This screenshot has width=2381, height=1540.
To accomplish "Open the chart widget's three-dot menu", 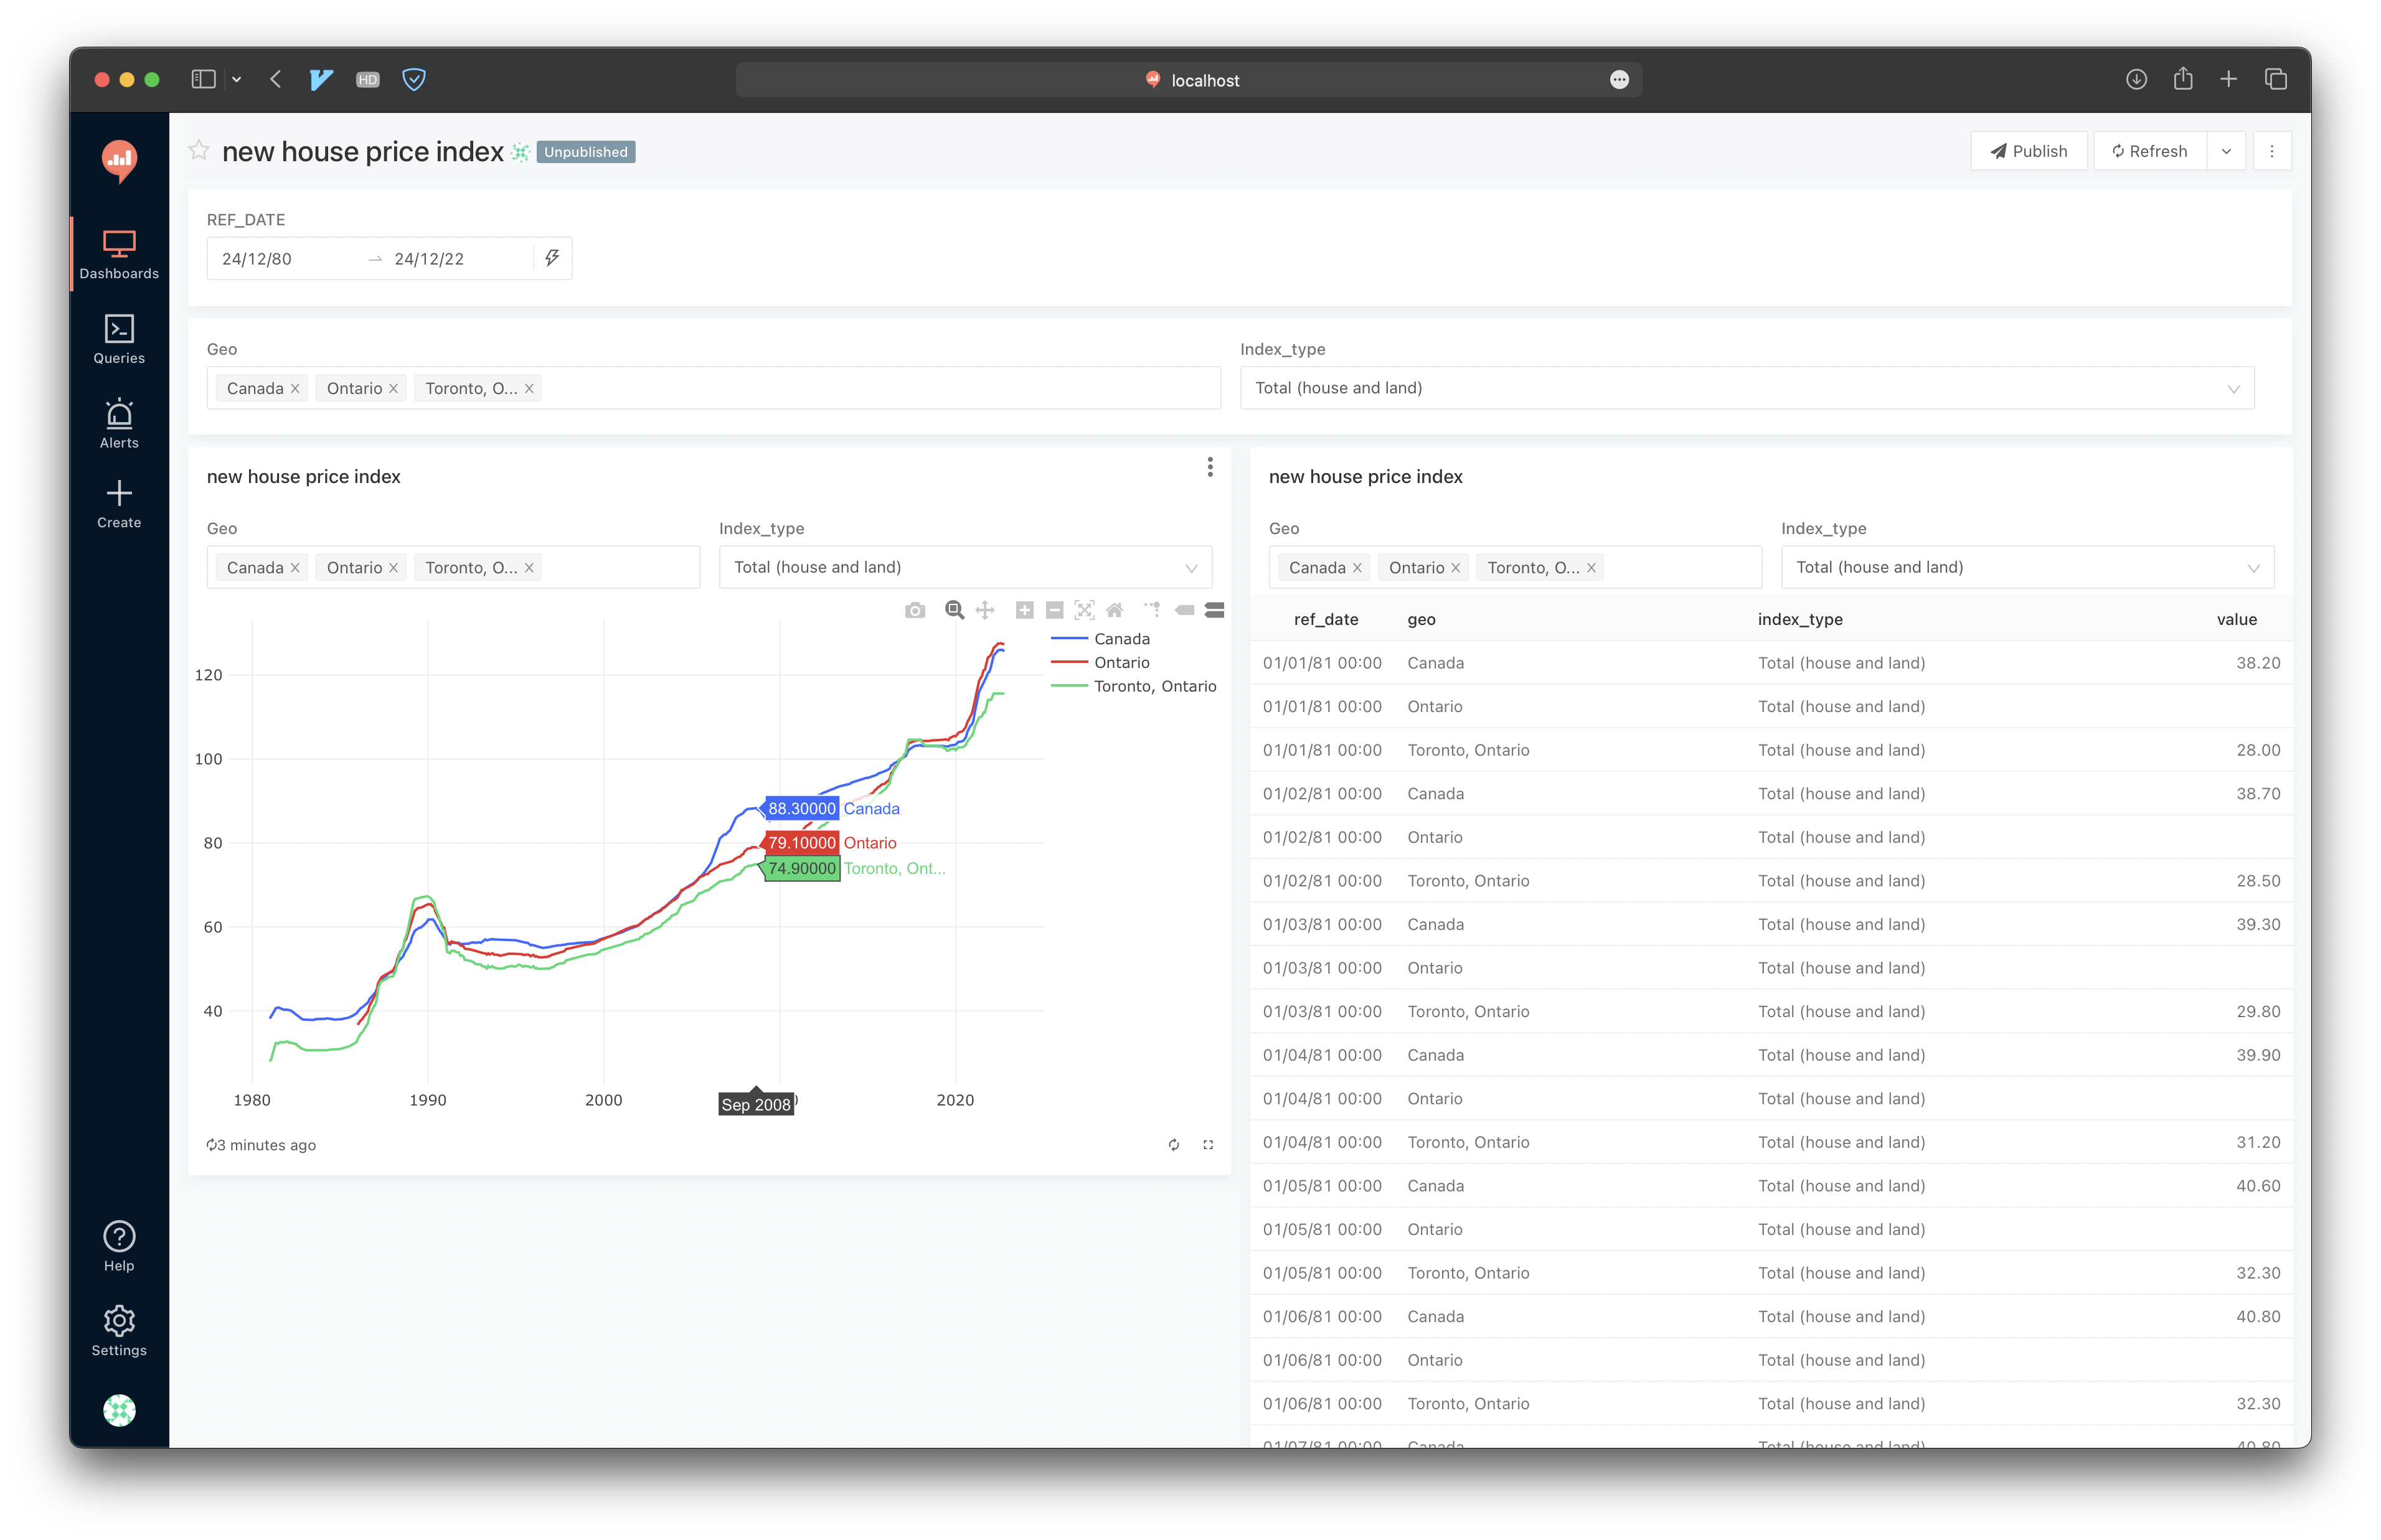I will click(1210, 467).
